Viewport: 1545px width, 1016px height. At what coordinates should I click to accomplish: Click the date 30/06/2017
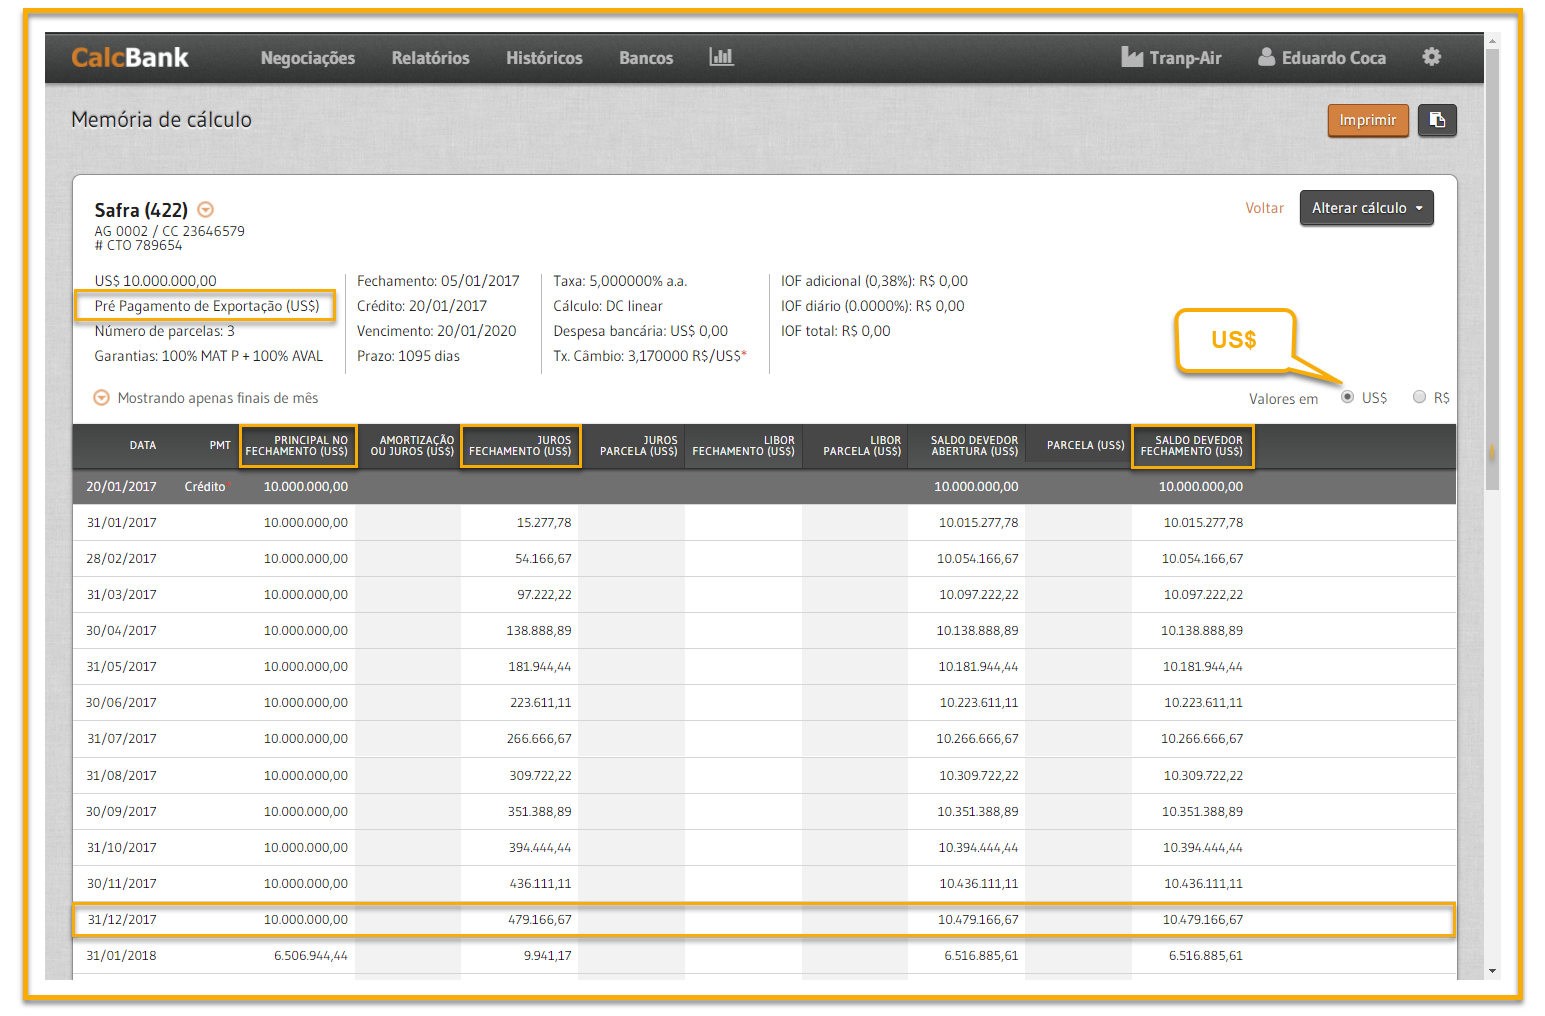[x=121, y=703]
